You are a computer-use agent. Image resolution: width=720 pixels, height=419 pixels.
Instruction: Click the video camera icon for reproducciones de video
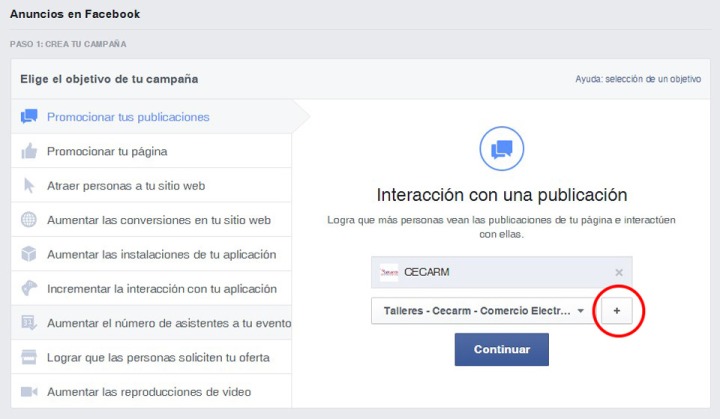pyautogui.click(x=29, y=392)
